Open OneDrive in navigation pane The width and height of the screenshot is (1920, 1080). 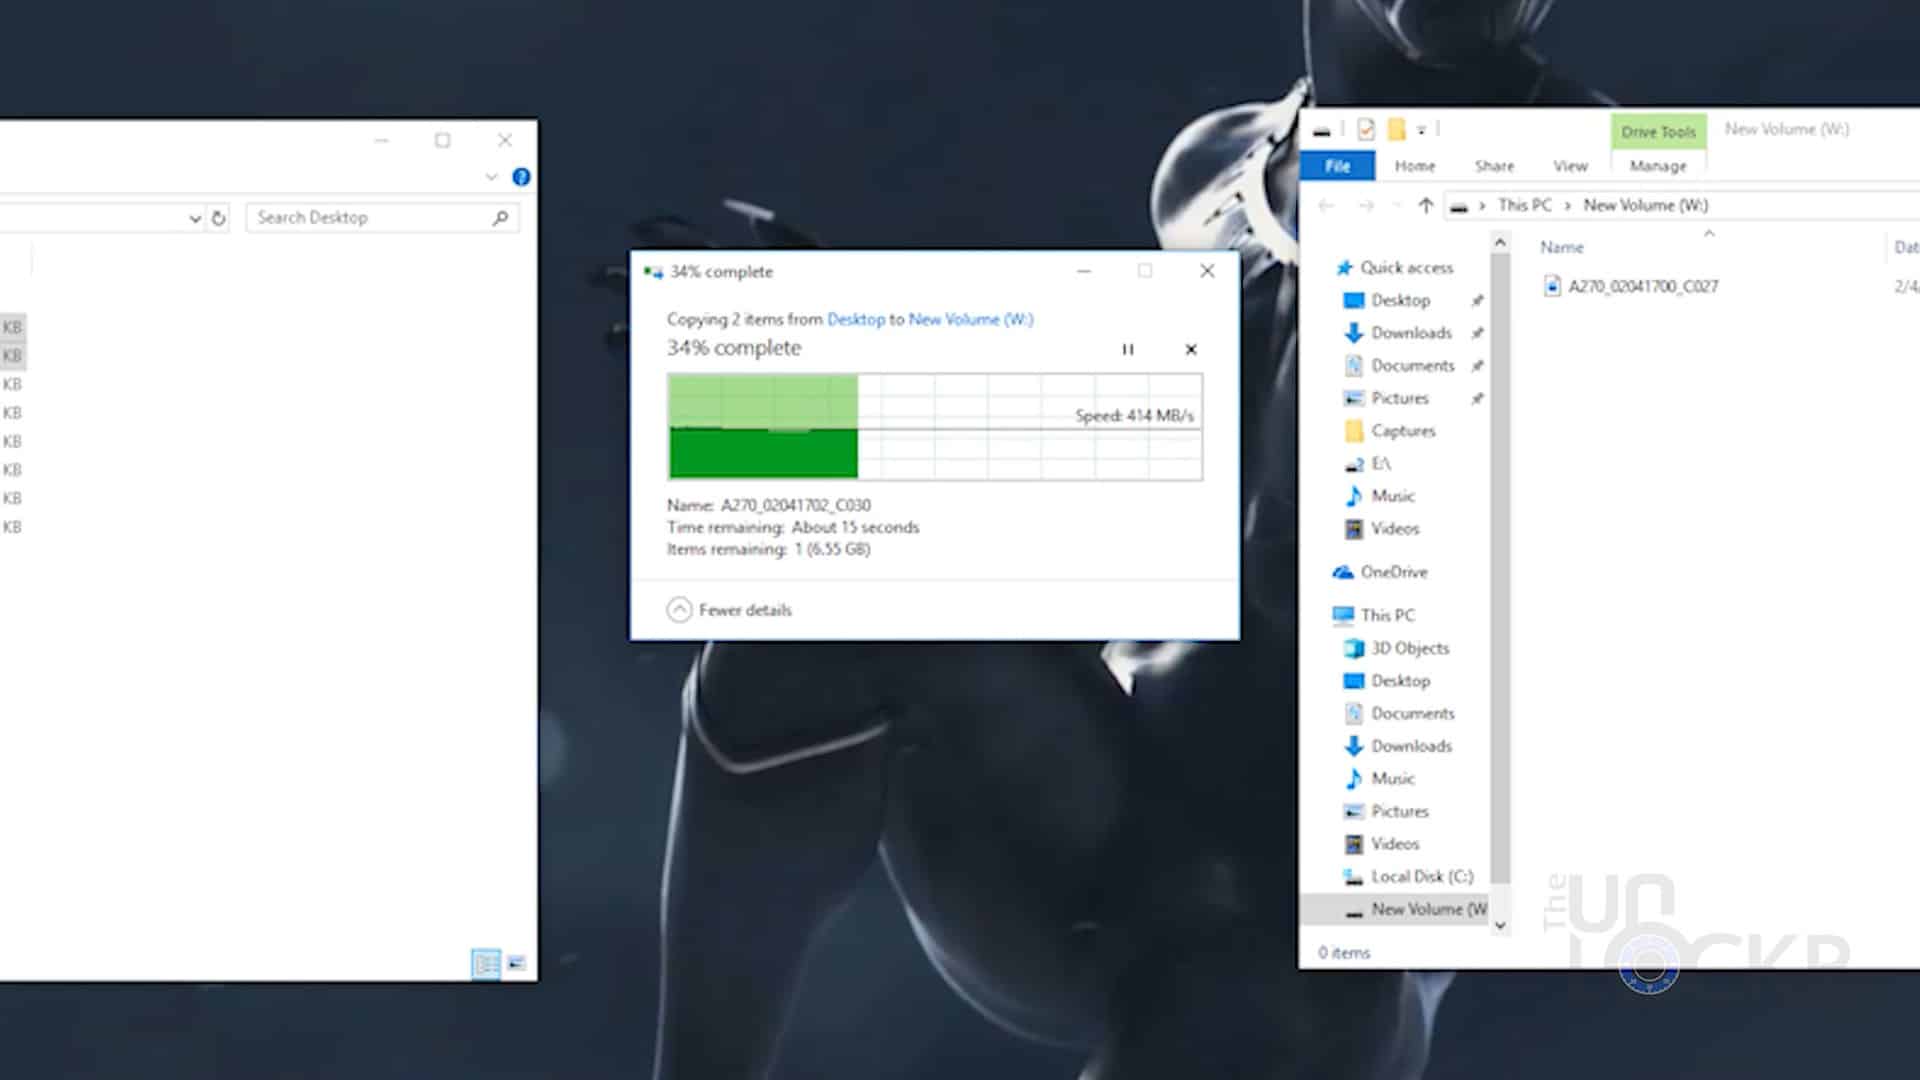coord(1393,572)
